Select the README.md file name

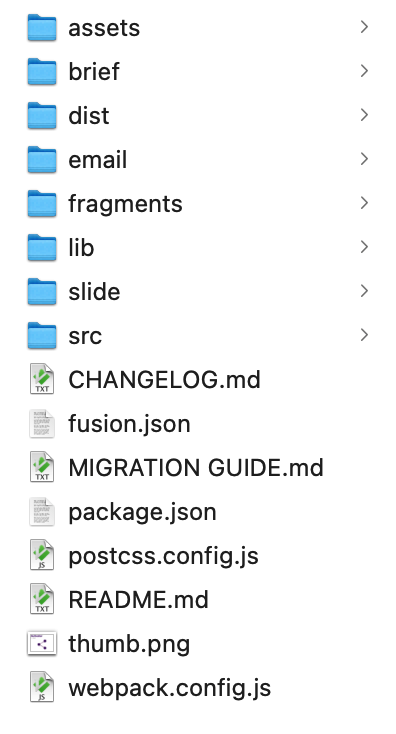point(139,600)
